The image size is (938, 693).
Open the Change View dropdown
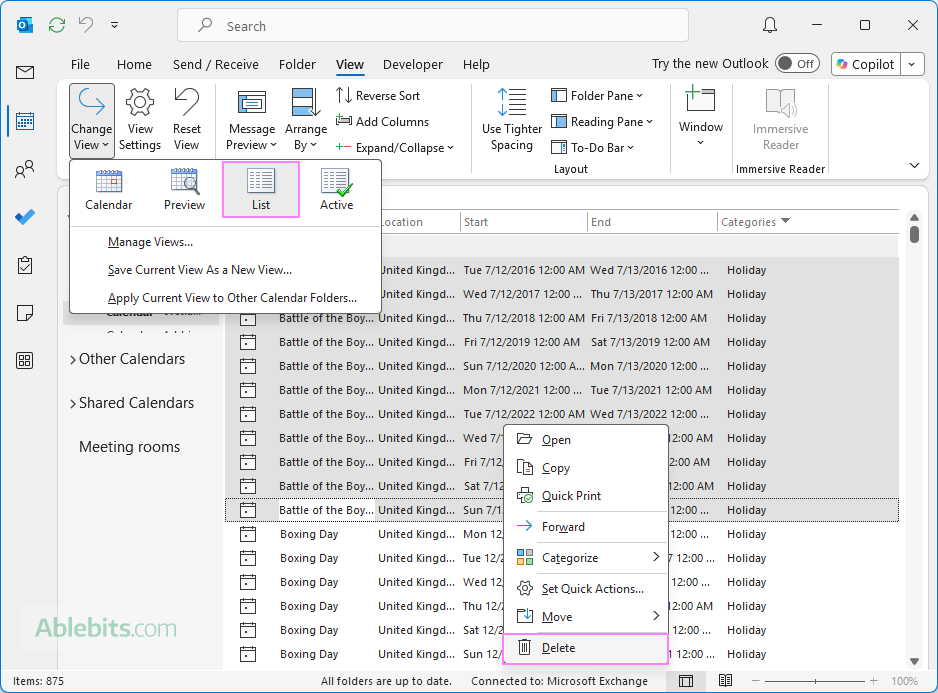(92, 120)
